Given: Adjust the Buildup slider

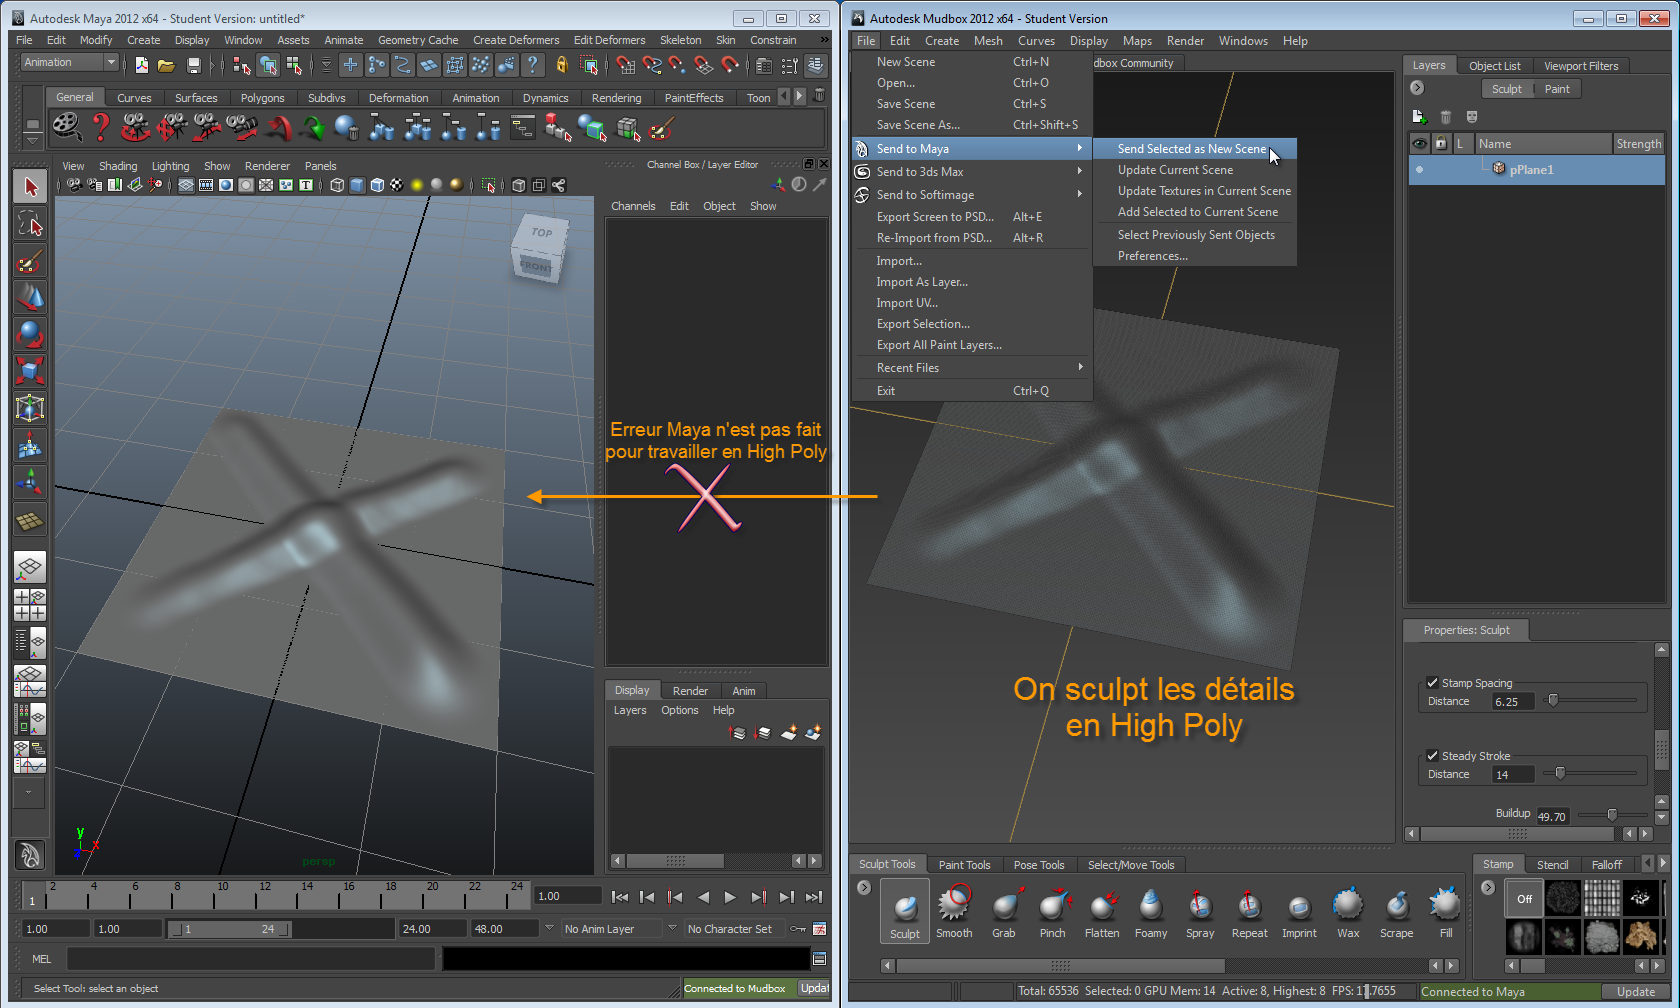Looking at the screenshot, I should point(1611,815).
